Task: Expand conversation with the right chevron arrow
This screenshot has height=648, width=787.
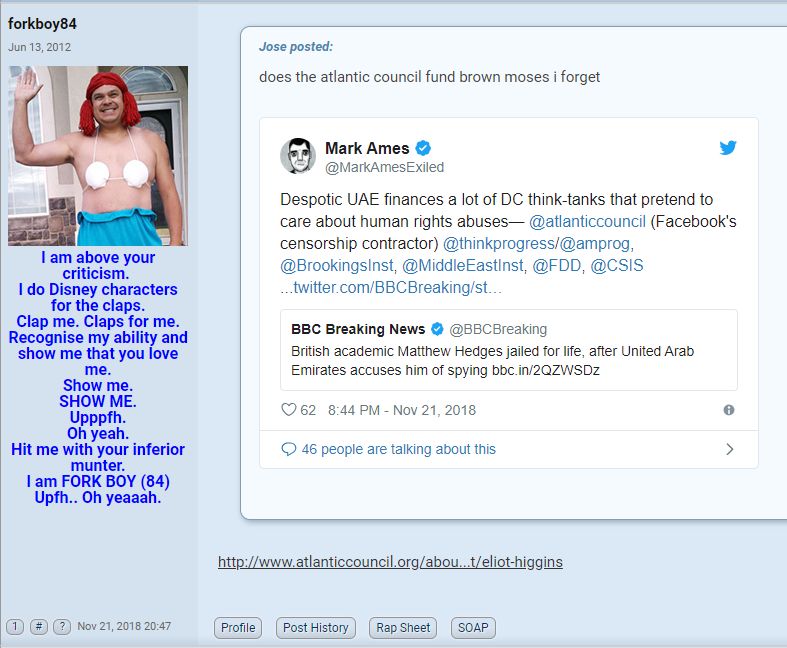Action: click(x=730, y=449)
